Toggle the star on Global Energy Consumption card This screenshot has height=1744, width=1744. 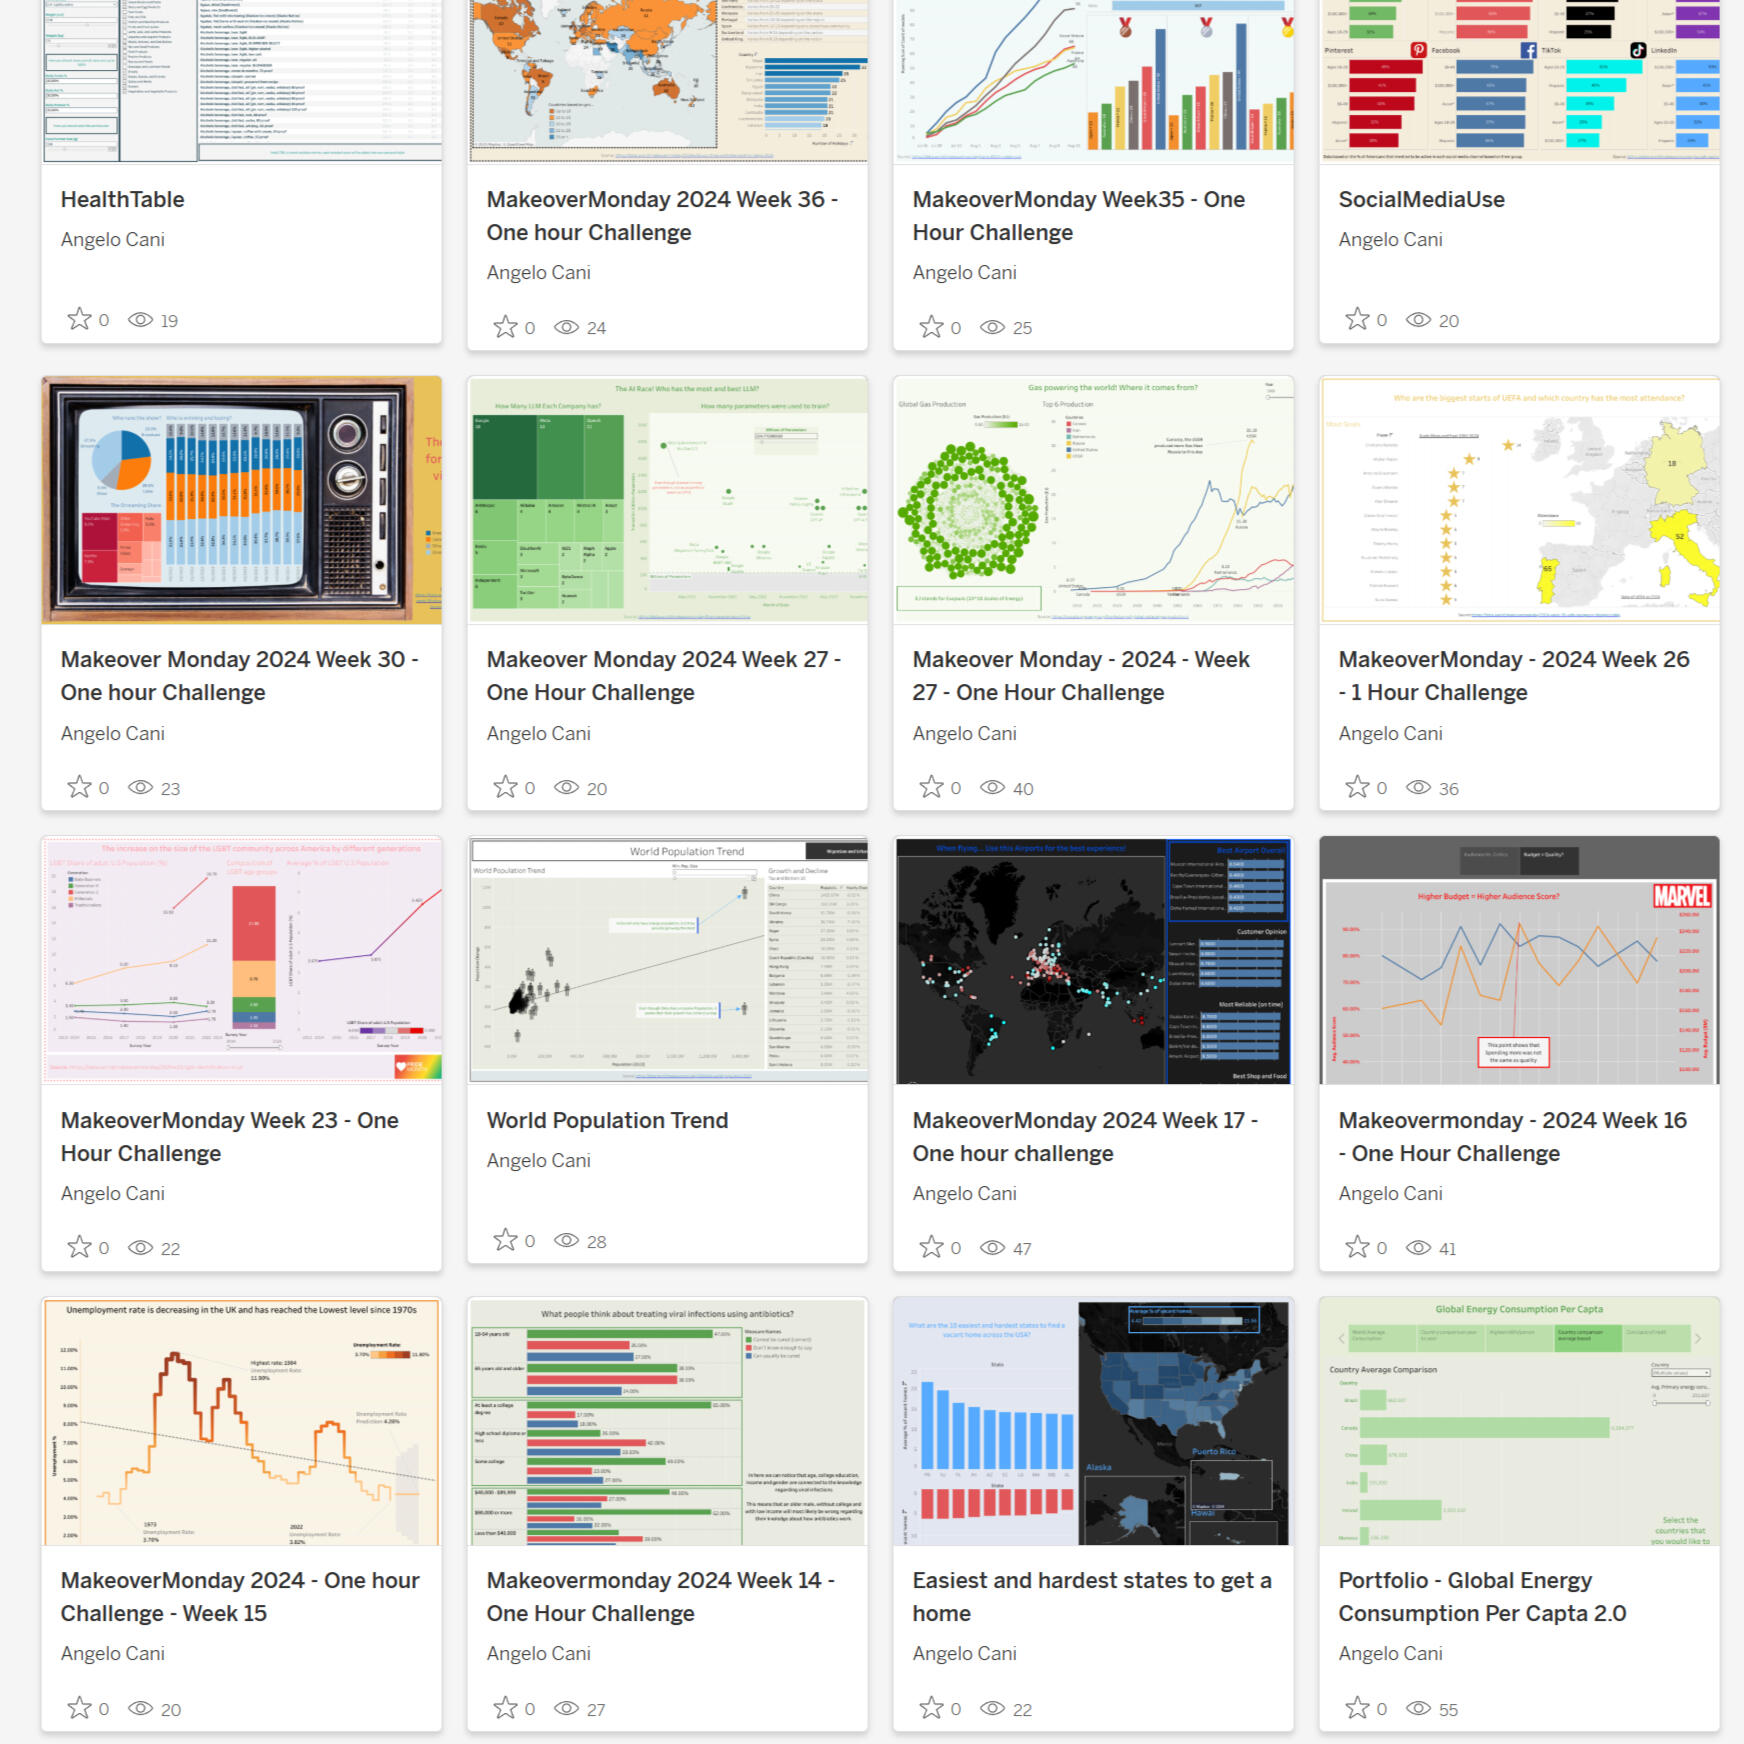(x=1357, y=1709)
